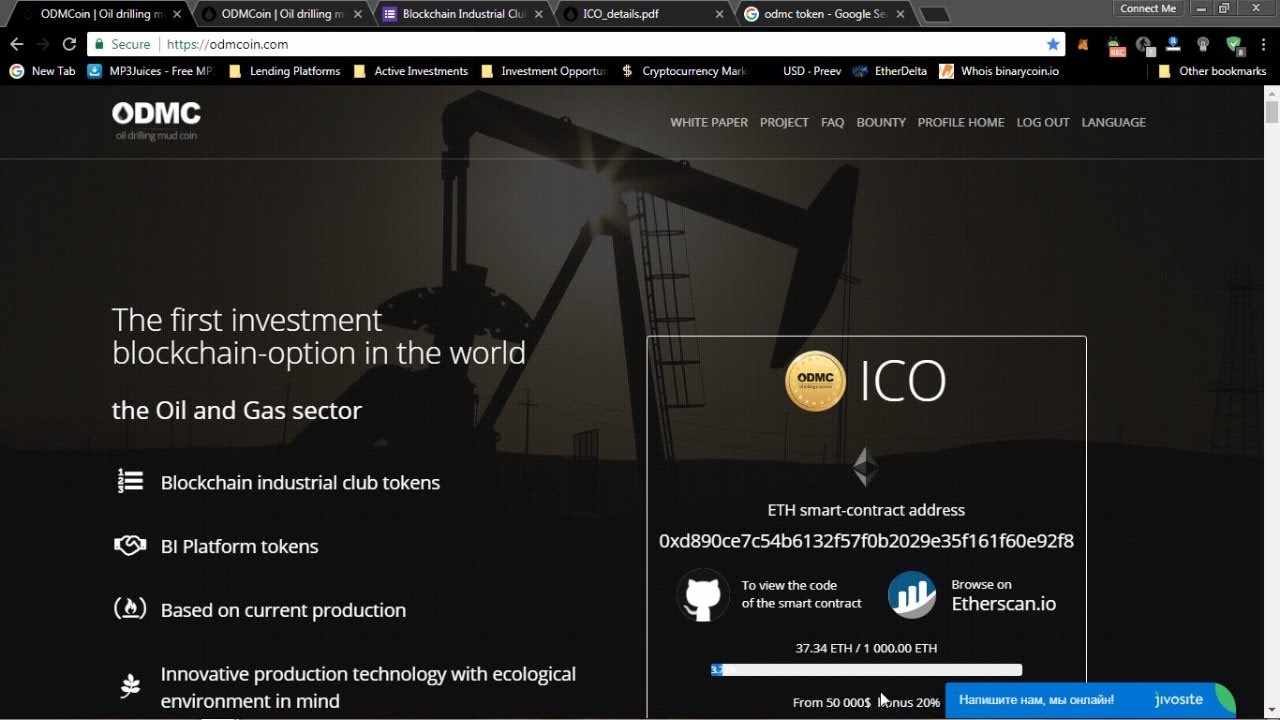Click the Connect Me button in title bar
This screenshot has height=720, width=1280.
point(1147,8)
